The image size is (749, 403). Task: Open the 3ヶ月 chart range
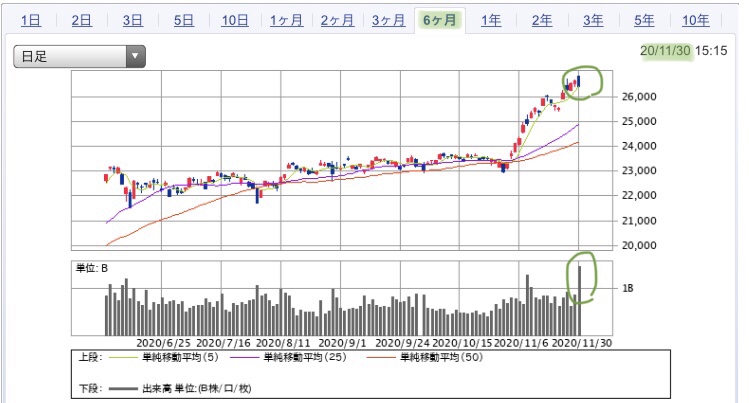click(x=388, y=21)
